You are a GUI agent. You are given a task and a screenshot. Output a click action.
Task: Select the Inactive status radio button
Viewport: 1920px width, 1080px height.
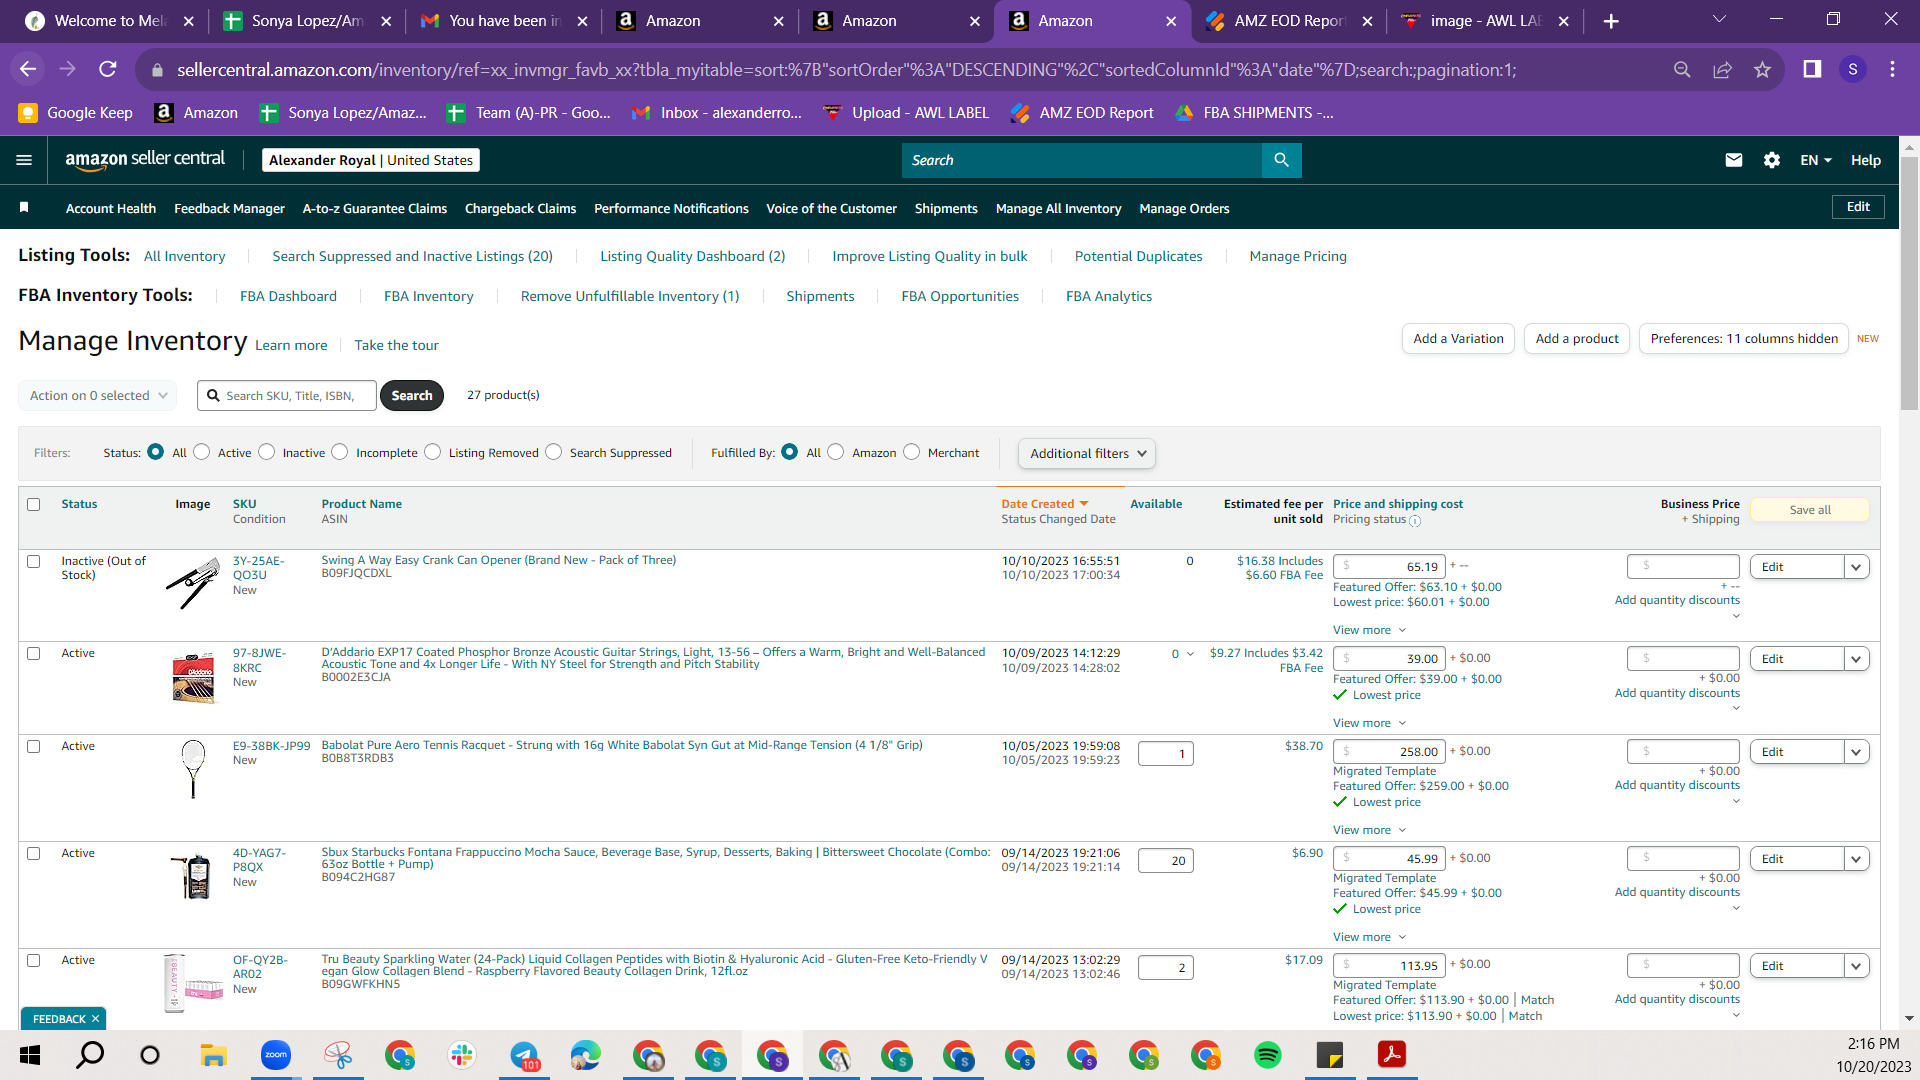click(x=267, y=452)
